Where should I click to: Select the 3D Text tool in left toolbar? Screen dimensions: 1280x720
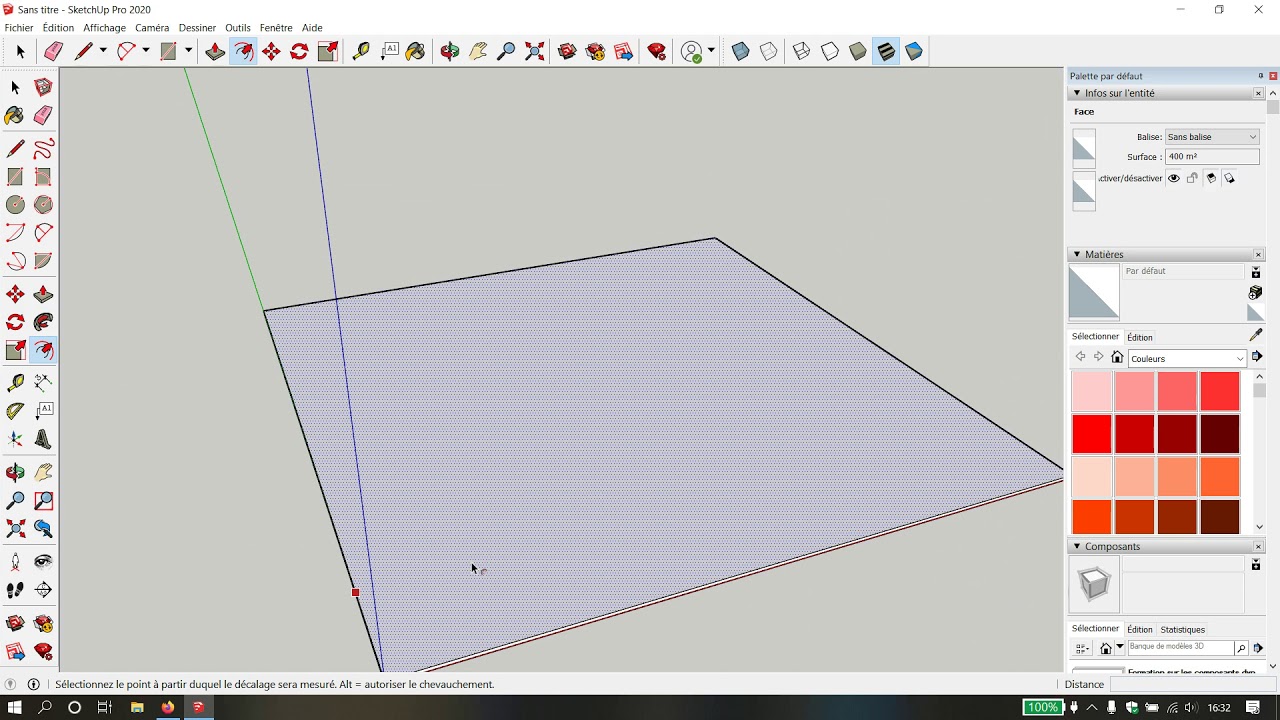click(x=44, y=439)
